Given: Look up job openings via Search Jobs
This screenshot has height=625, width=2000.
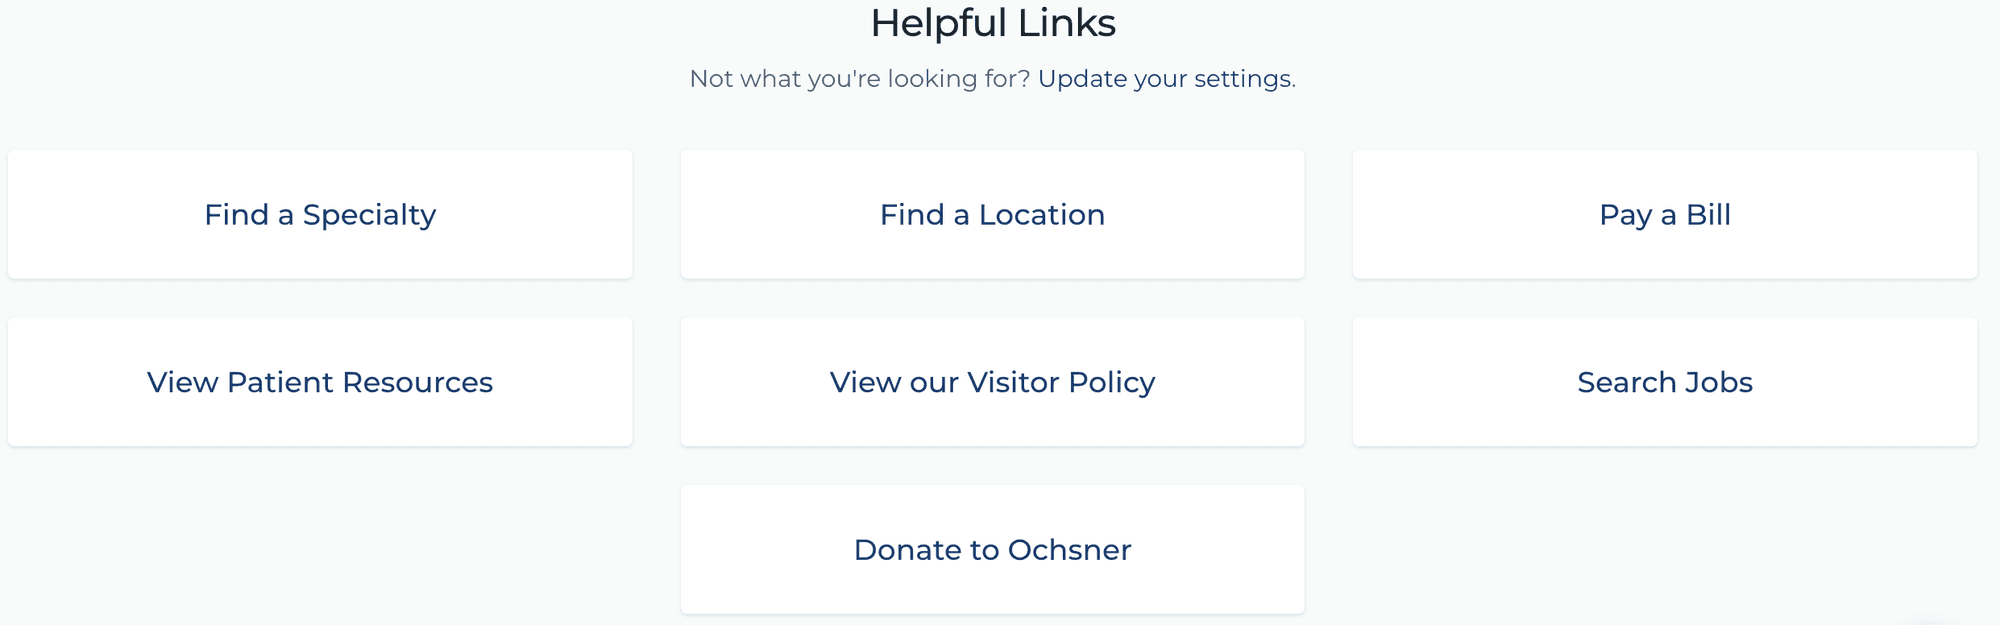Looking at the screenshot, I should click(1664, 382).
